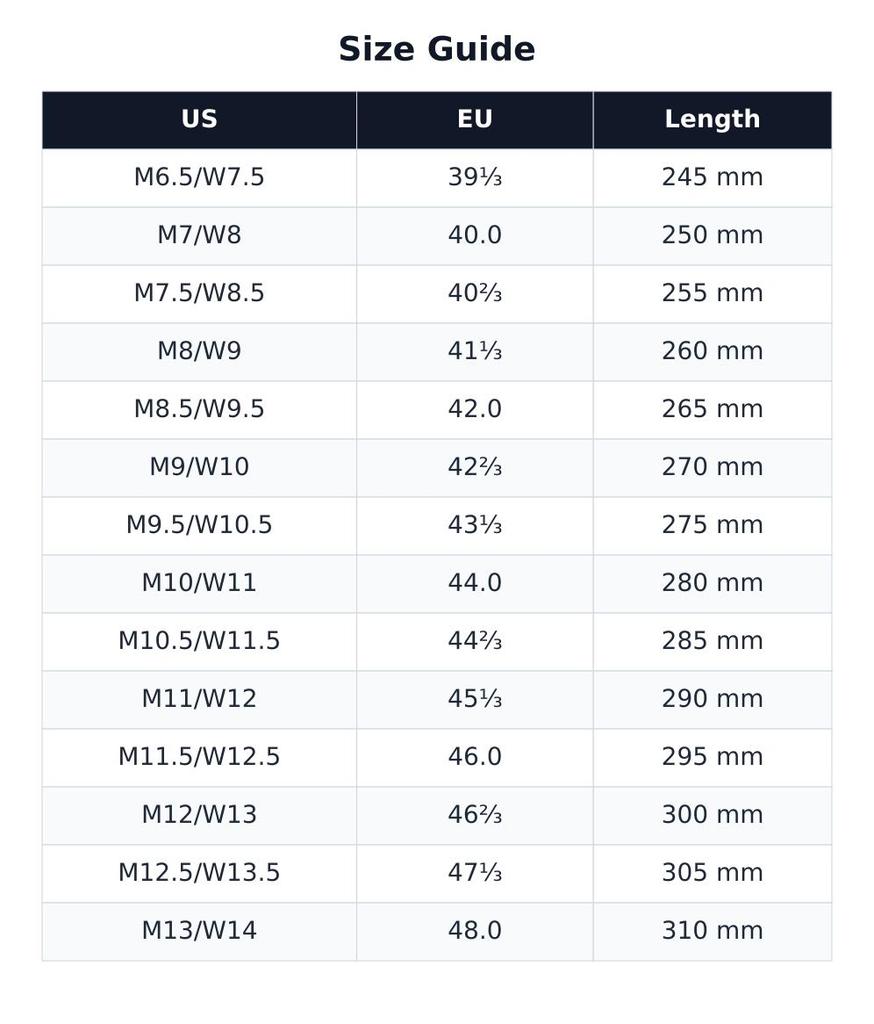The width and height of the screenshot is (874, 1024).
Task: Click the M10/W11 size cell
Action: tap(199, 583)
